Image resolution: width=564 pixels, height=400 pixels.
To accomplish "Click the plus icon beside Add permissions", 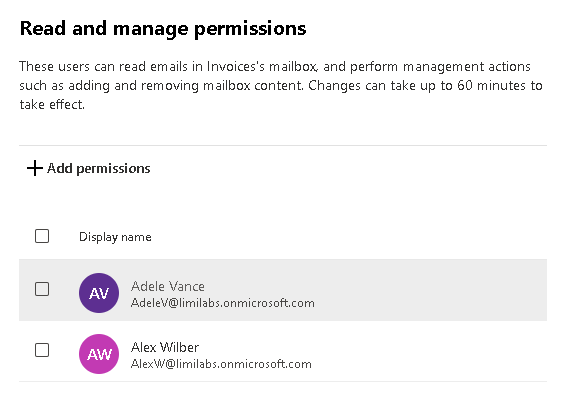I will point(35,168).
